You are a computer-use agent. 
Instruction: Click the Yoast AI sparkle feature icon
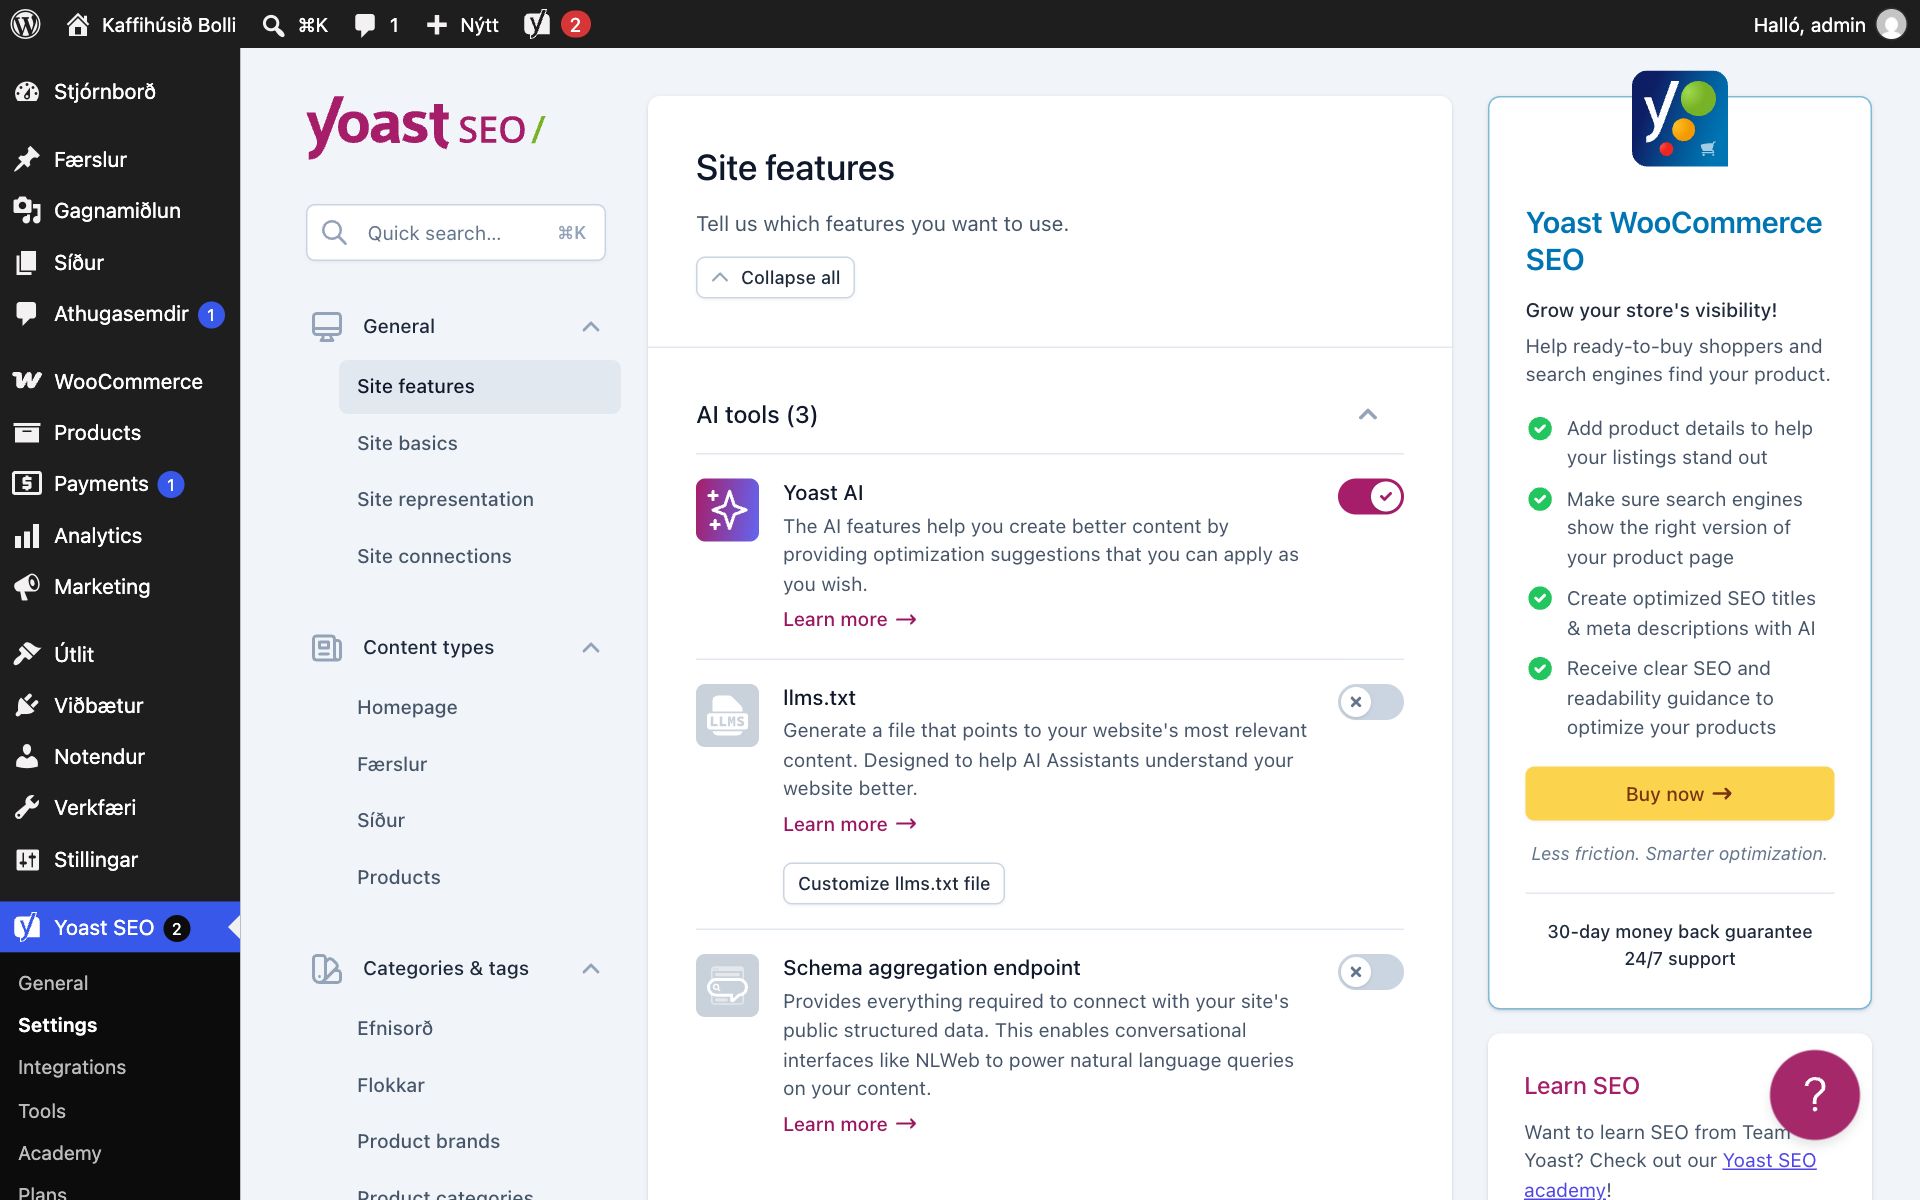727,510
